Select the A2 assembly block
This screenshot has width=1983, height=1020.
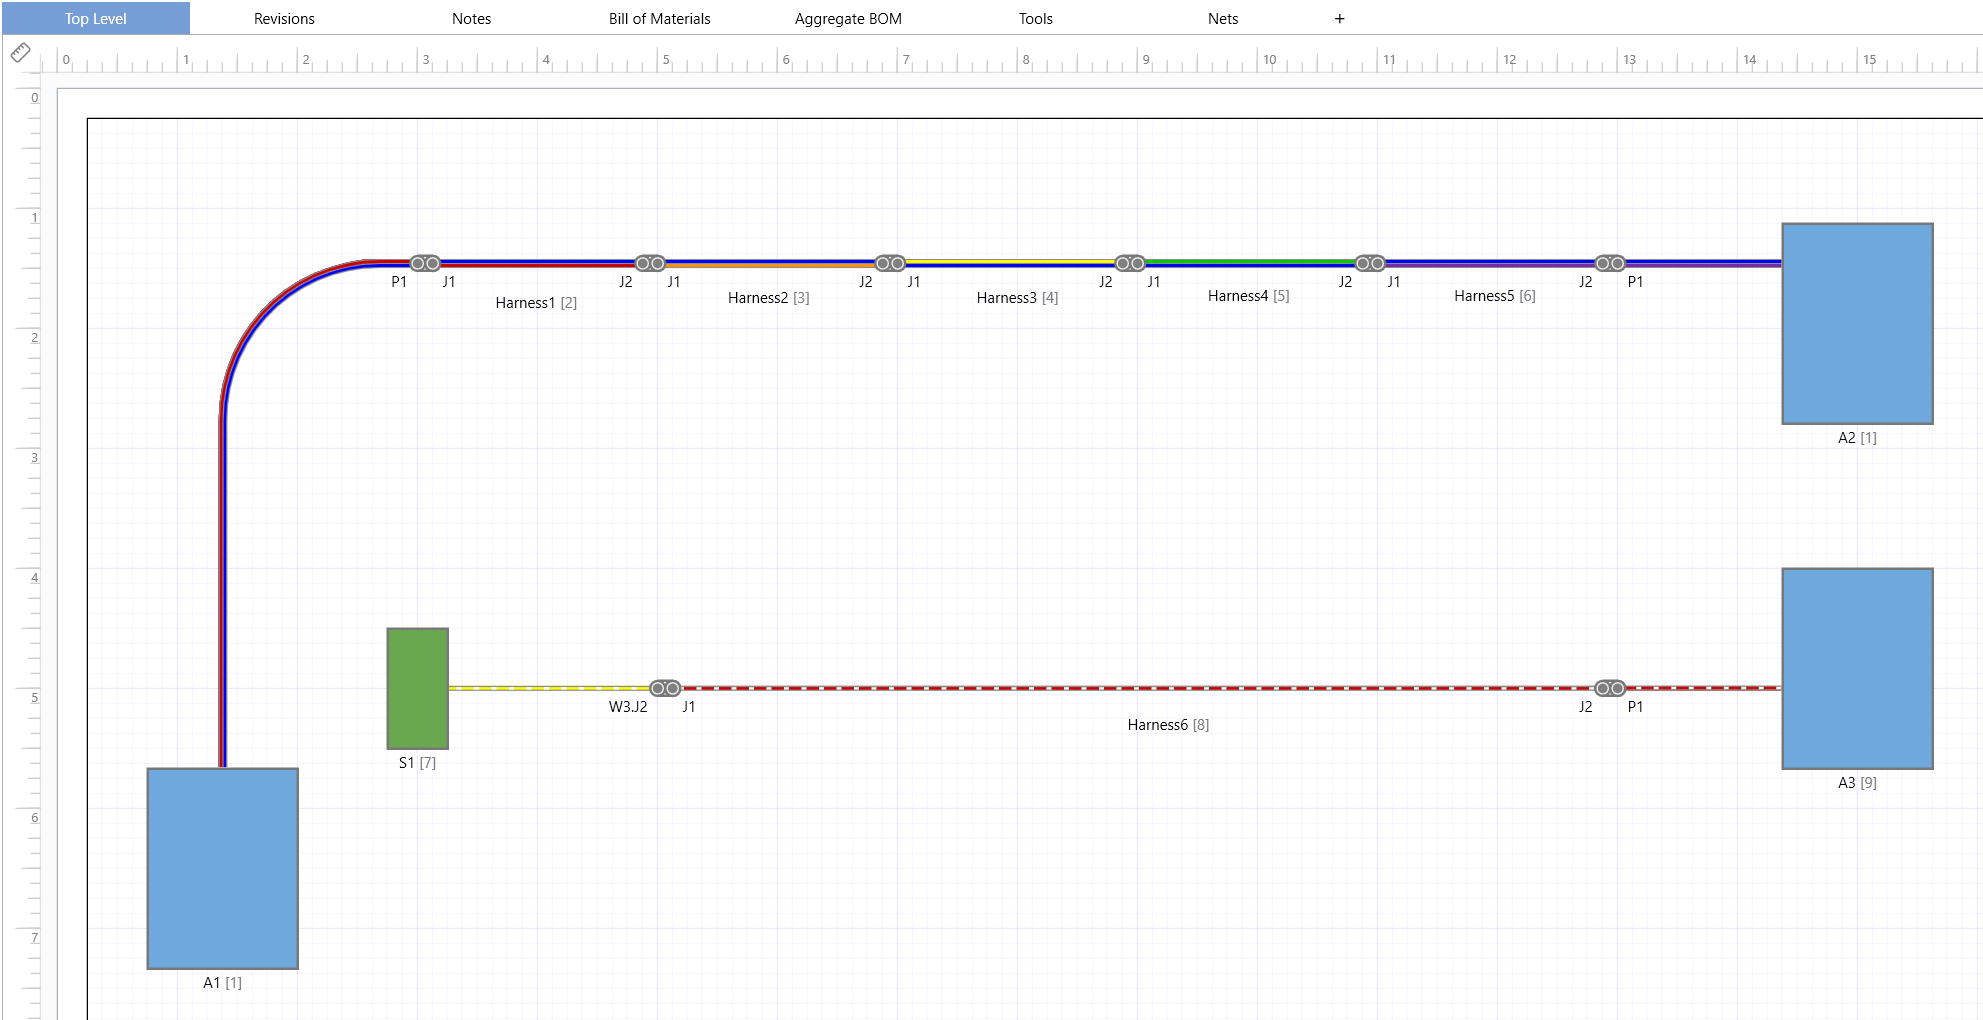[x=1857, y=323]
